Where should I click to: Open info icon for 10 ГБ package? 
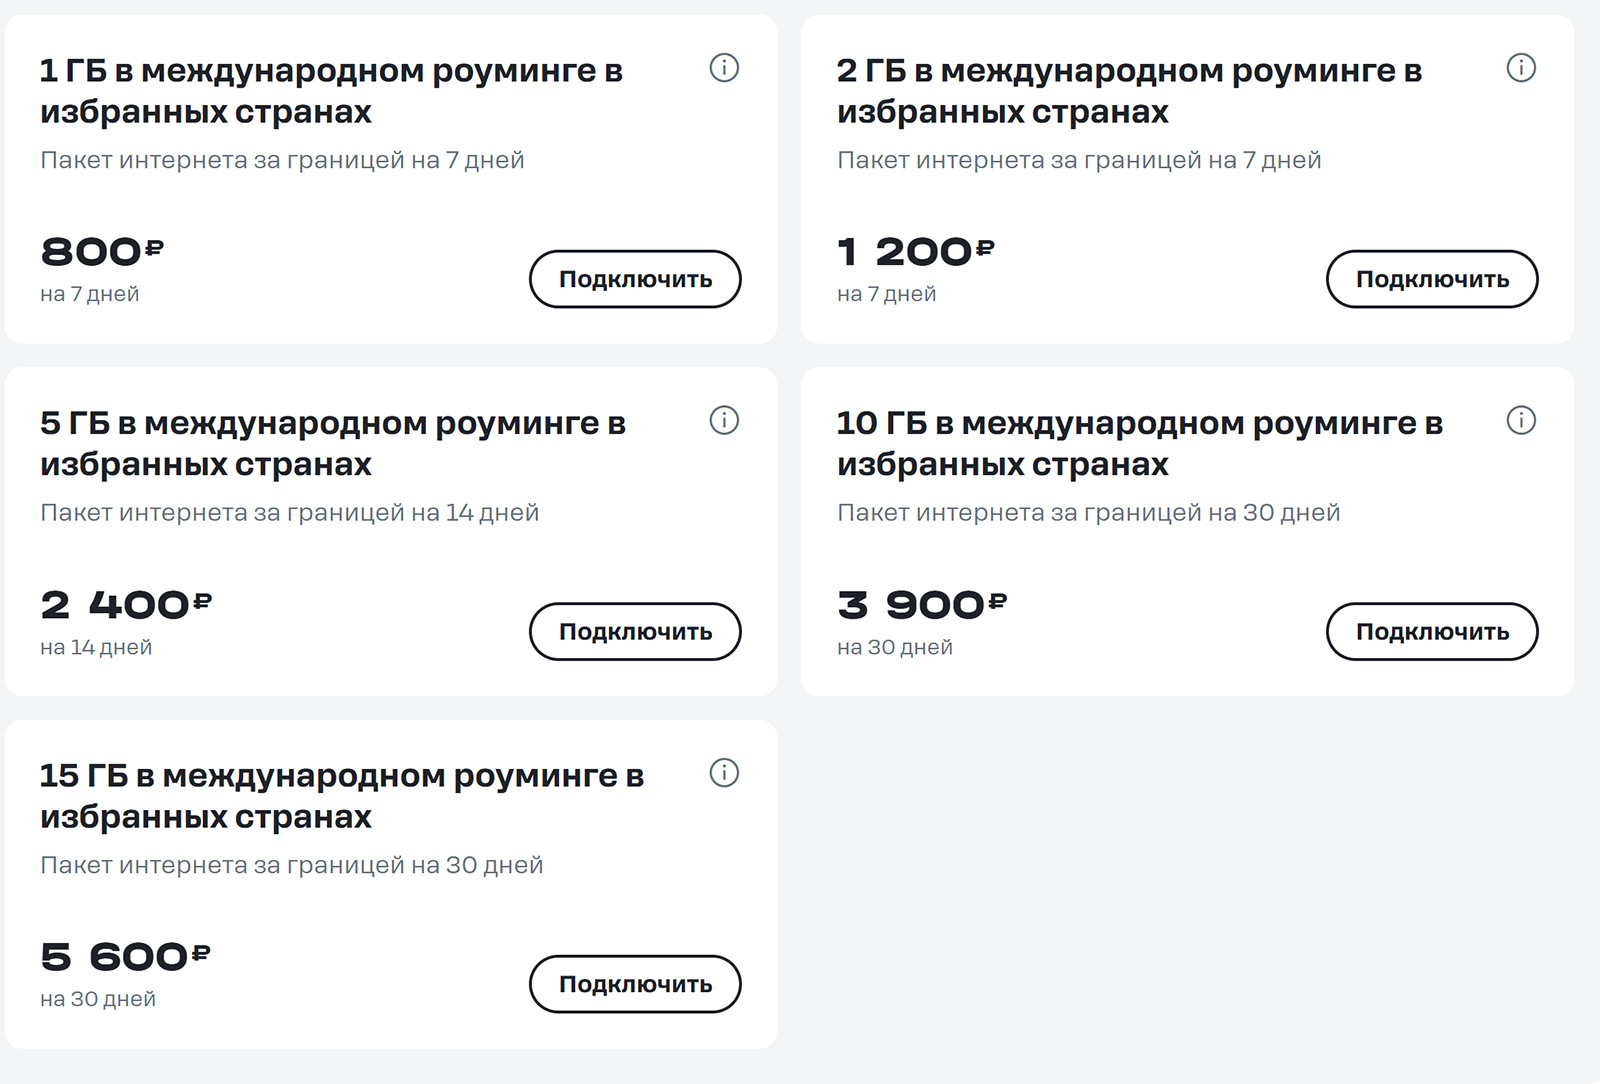point(1521,421)
